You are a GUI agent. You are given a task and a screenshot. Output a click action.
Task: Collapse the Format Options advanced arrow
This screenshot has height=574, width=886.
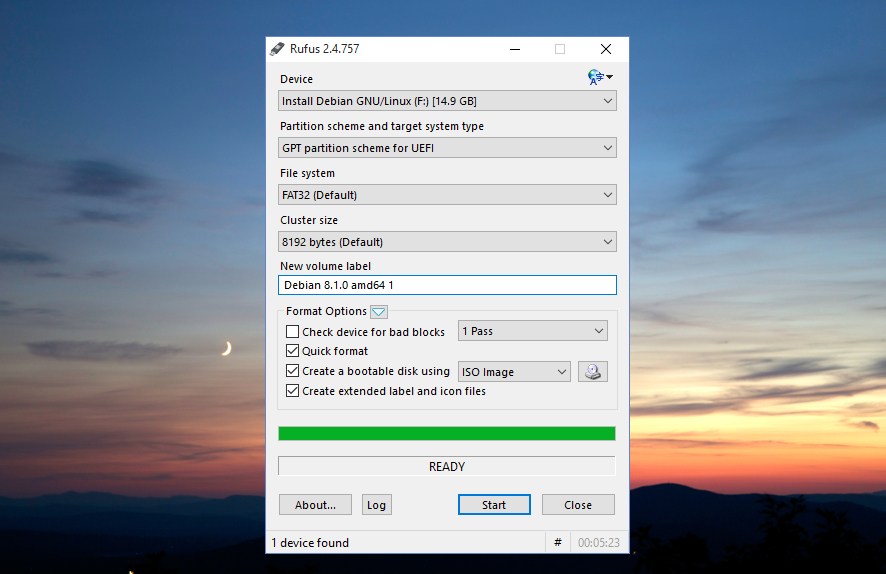[379, 311]
